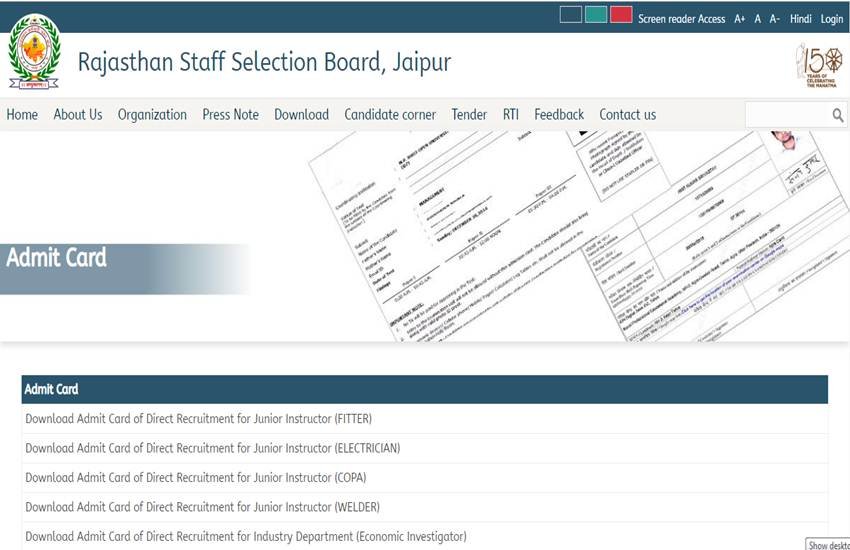Decrease font size with A-
The height and width of the screenshot is (550, 850).
(774, 19)
